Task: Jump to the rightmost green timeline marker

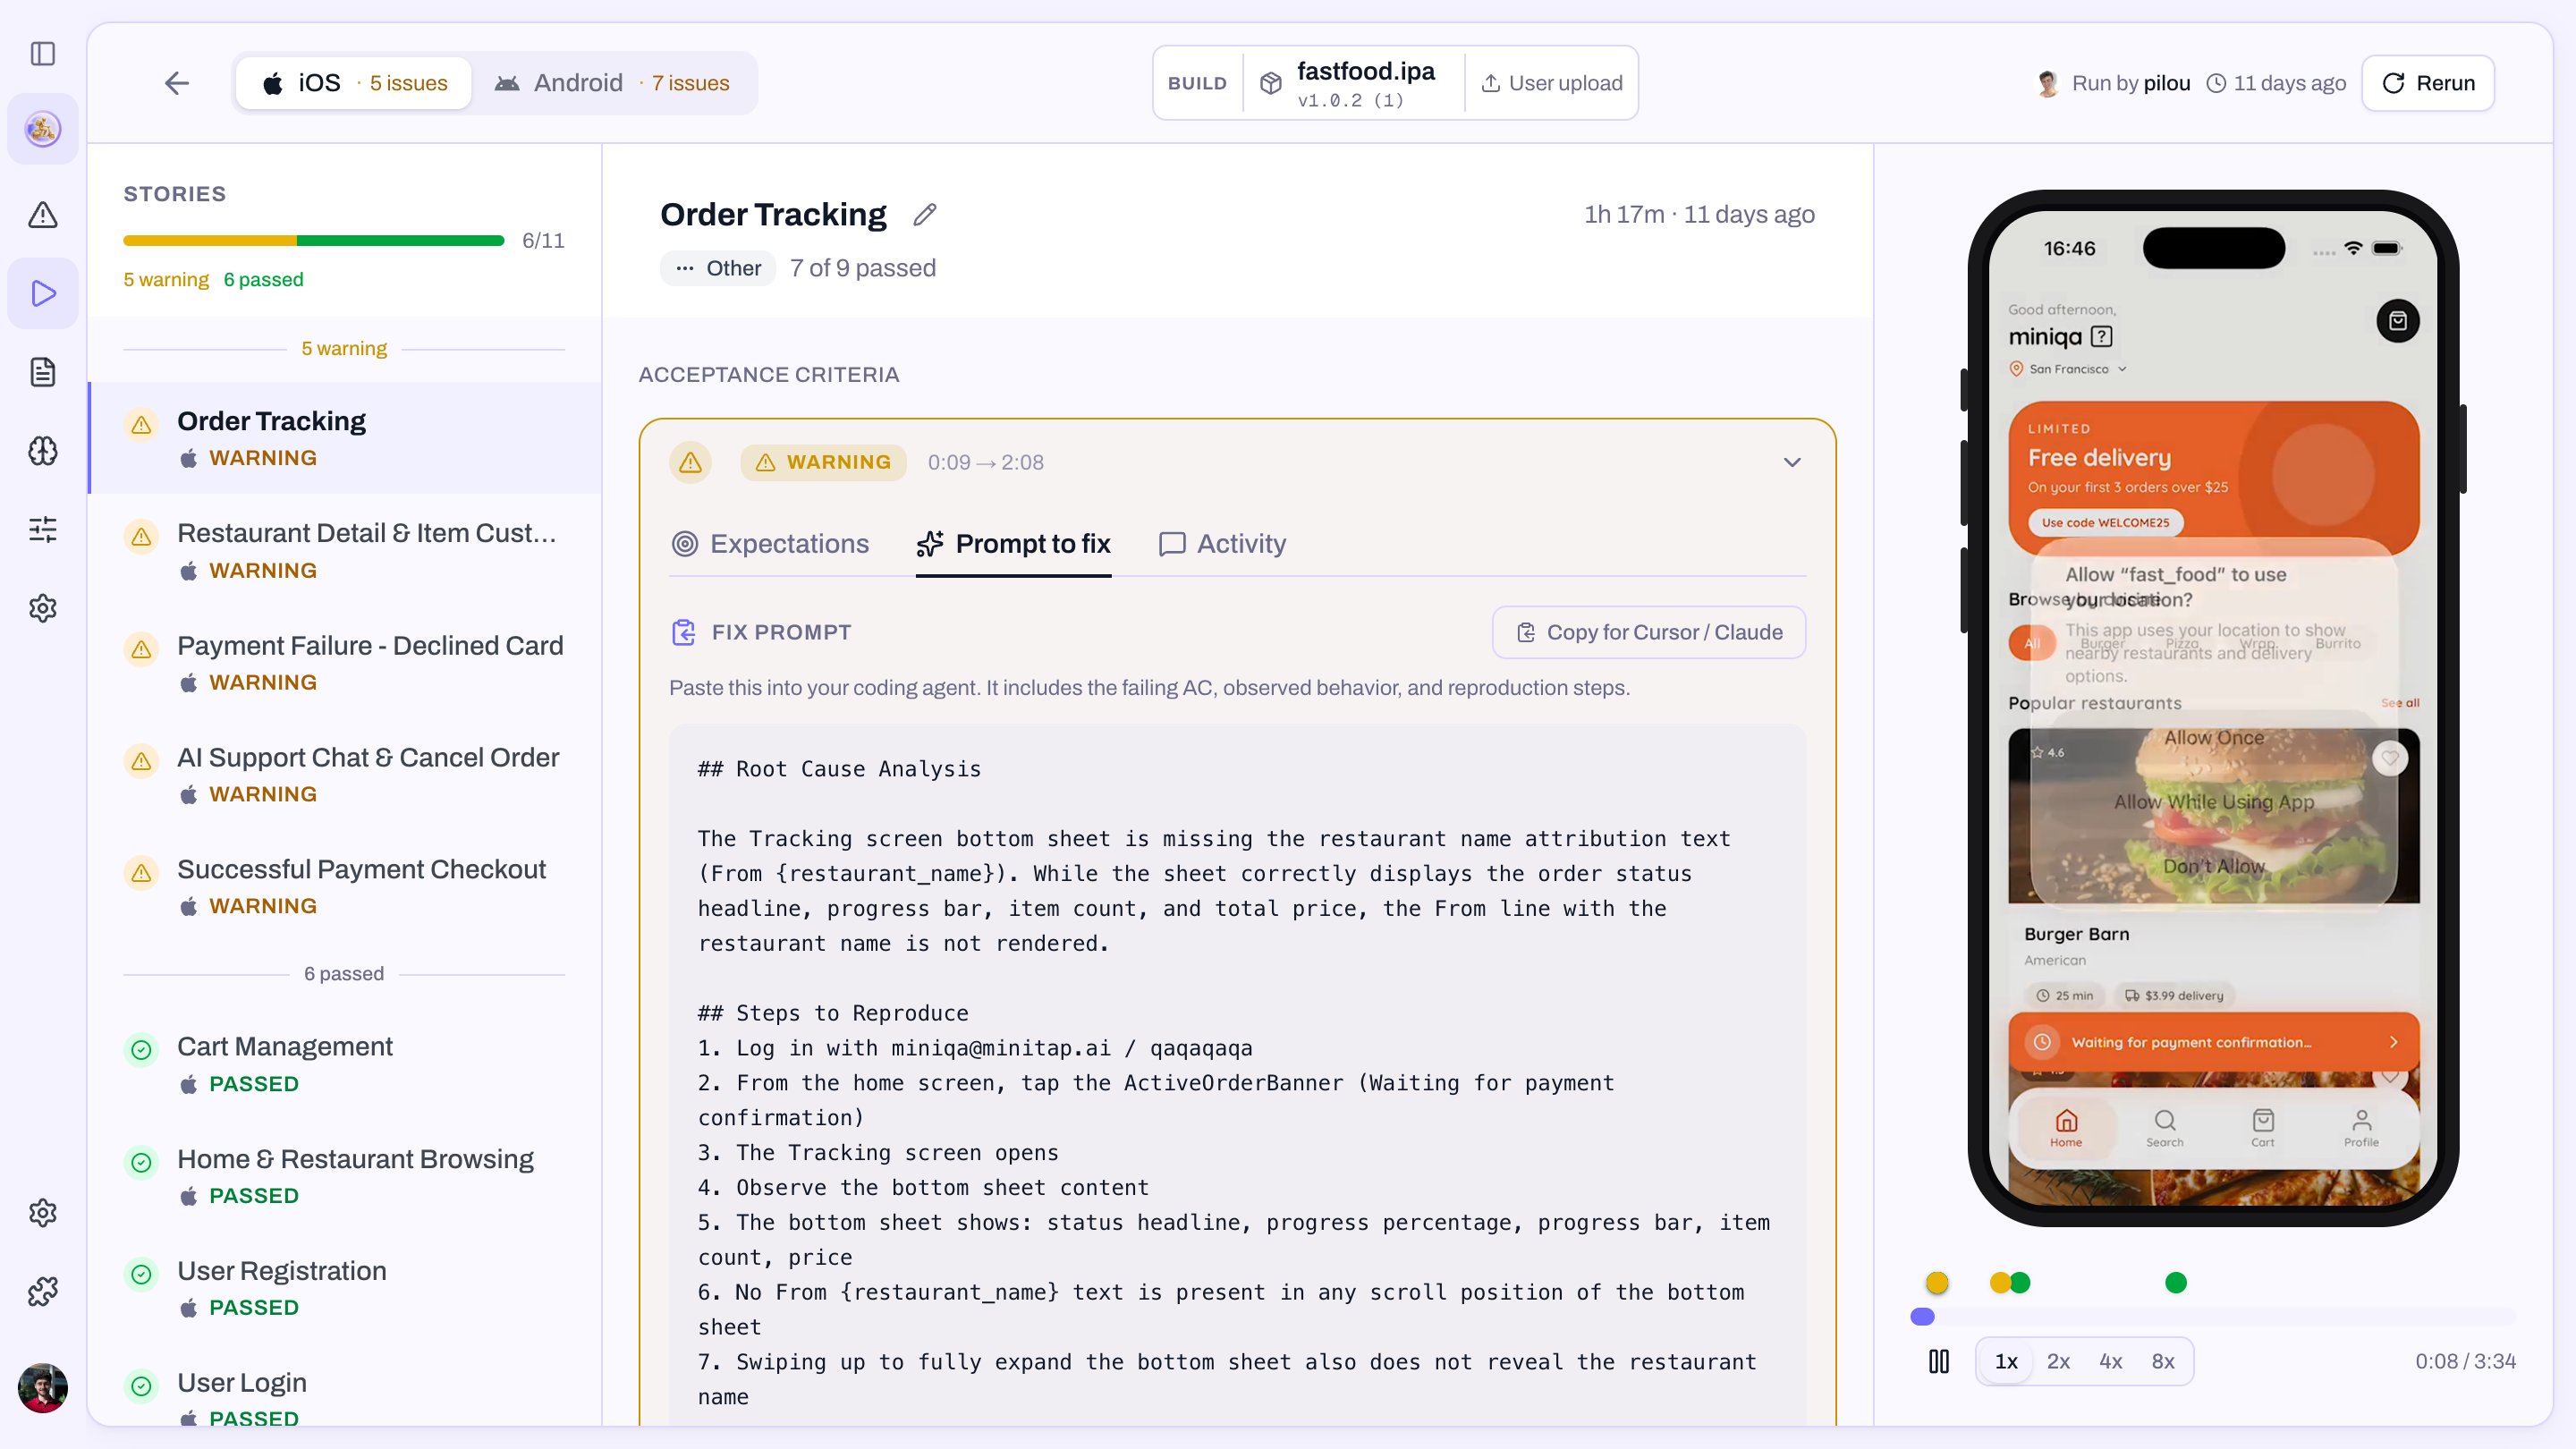Action: [2176, 1282]
